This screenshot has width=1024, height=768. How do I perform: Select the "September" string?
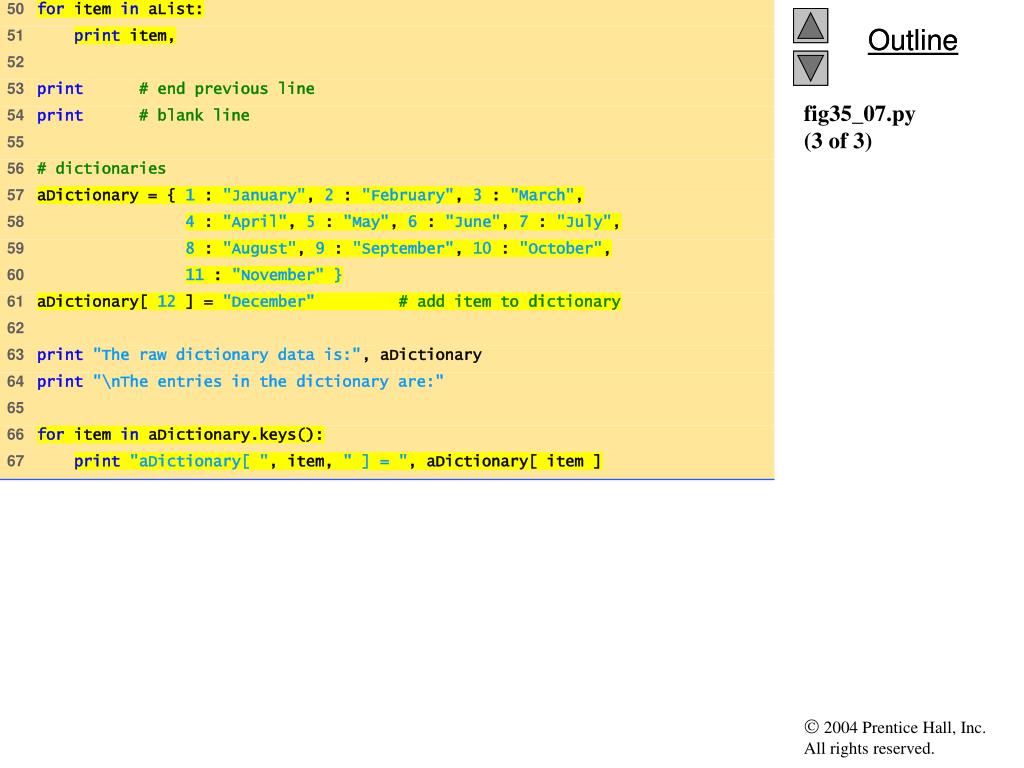point(403,249)
